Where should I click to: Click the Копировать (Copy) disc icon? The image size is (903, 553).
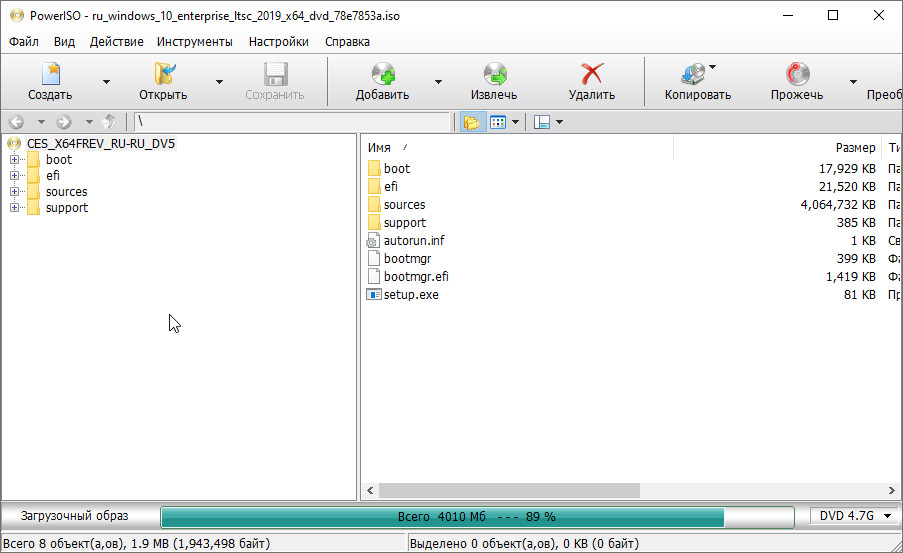point(693,75)
